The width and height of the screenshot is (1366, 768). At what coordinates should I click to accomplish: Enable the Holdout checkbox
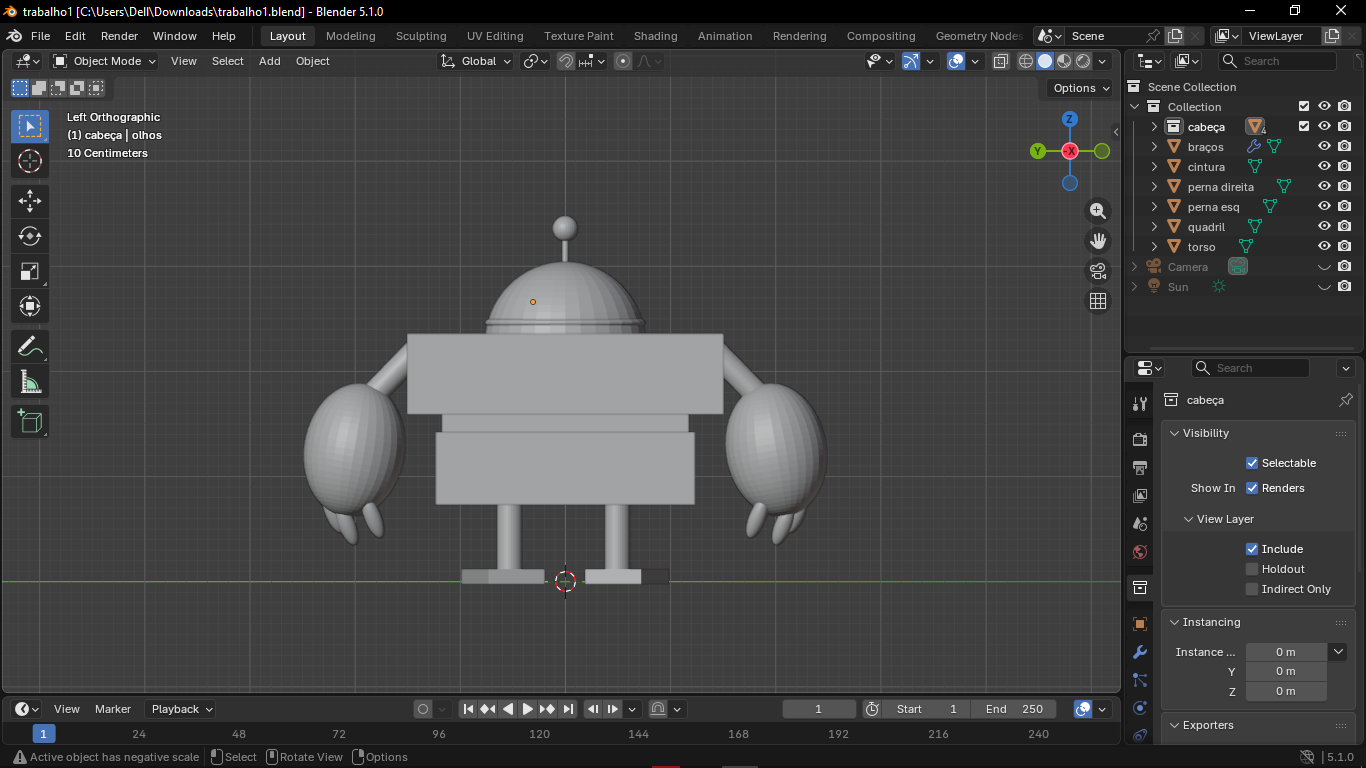pos(1251,569)
